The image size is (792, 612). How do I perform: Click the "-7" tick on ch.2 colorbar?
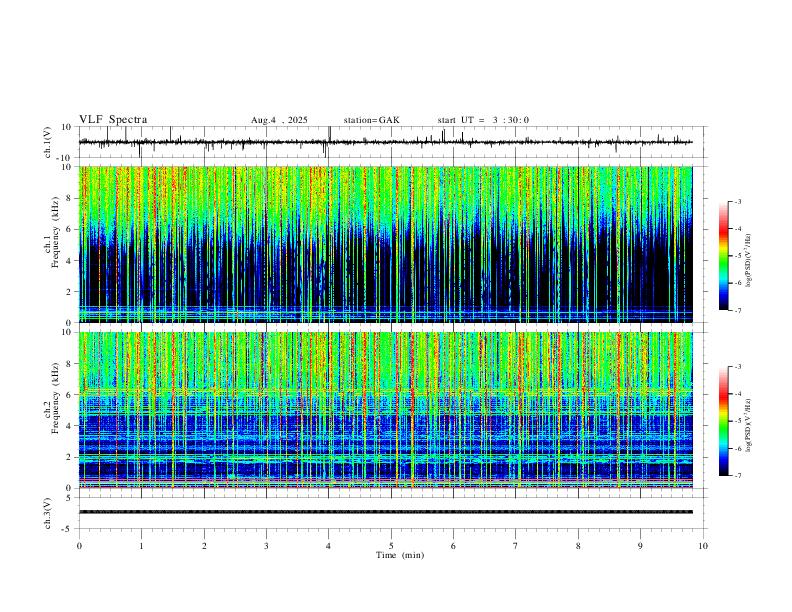738,476
